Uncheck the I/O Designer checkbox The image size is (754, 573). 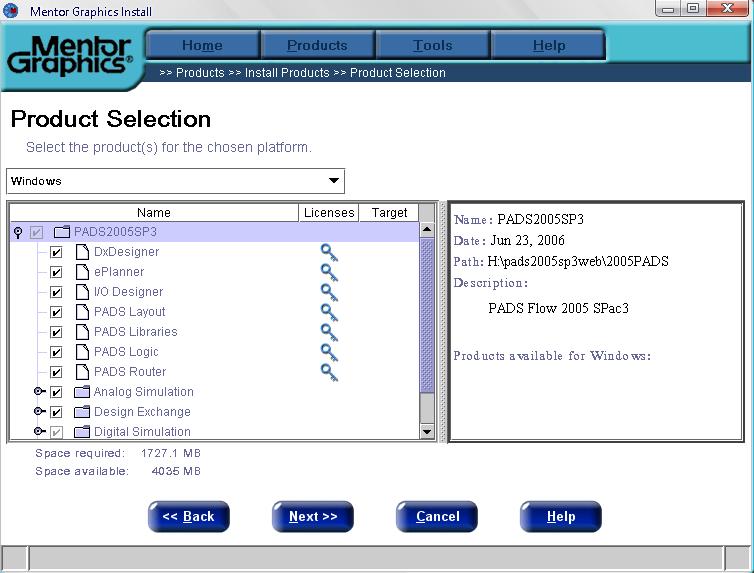[56, 292]
